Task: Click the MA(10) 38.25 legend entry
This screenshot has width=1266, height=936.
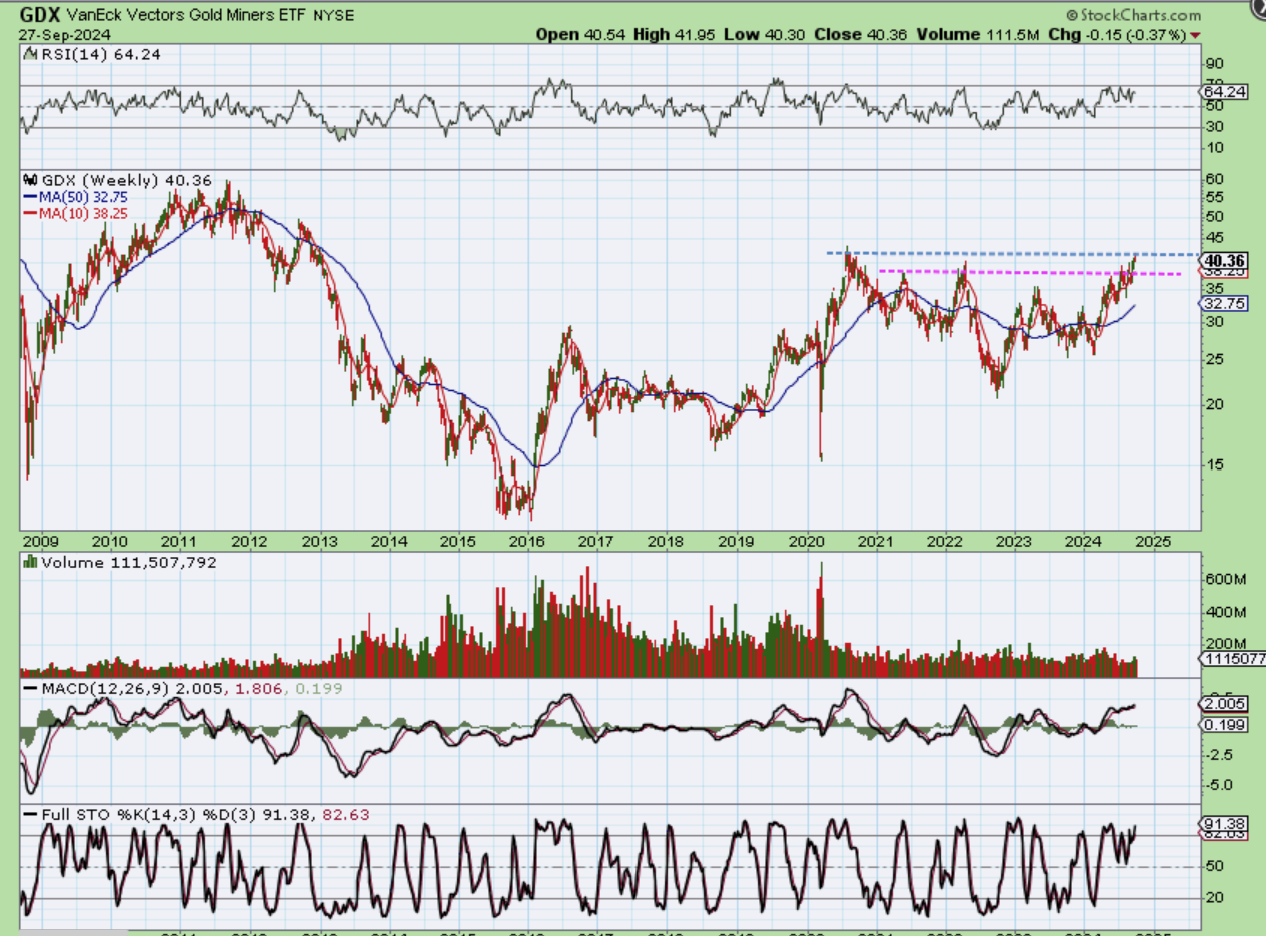Action: 83,213
